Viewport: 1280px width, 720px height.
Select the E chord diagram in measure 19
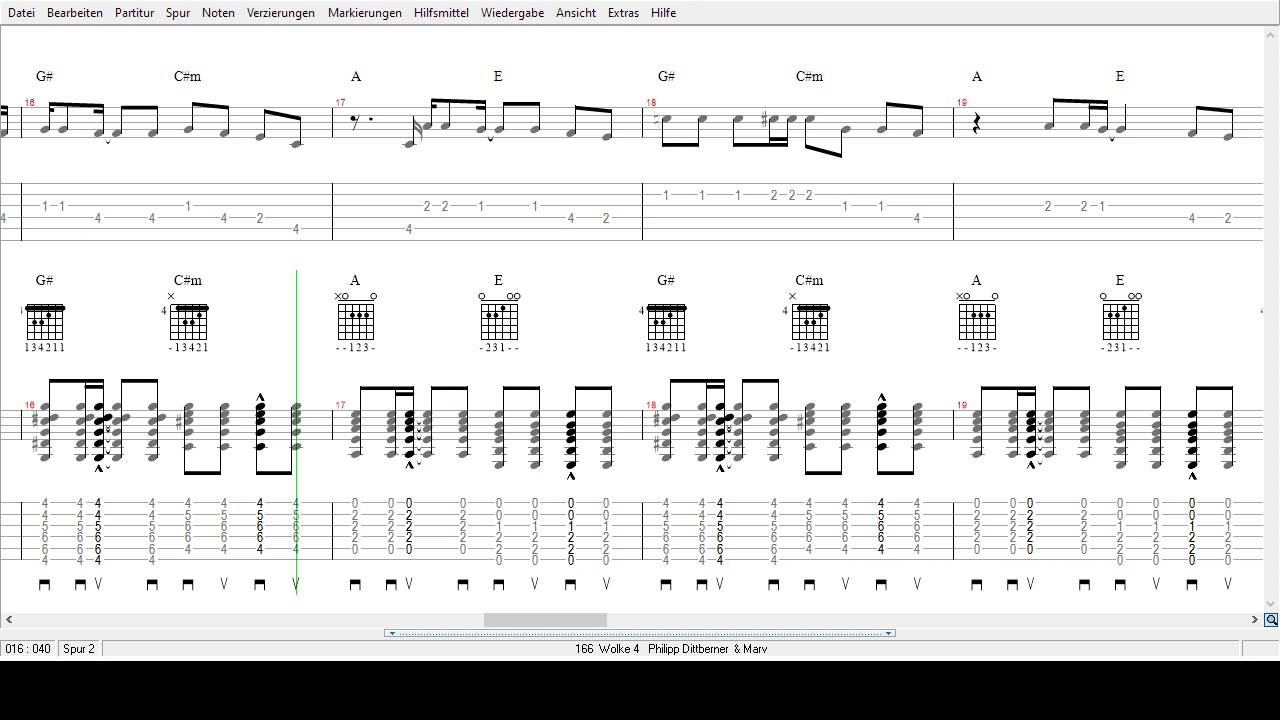1121,318
